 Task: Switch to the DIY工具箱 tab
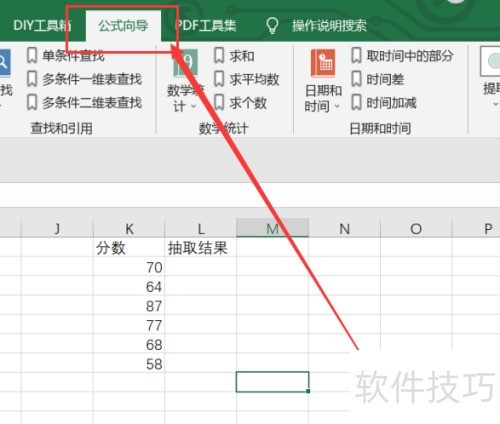click(42, 25)
